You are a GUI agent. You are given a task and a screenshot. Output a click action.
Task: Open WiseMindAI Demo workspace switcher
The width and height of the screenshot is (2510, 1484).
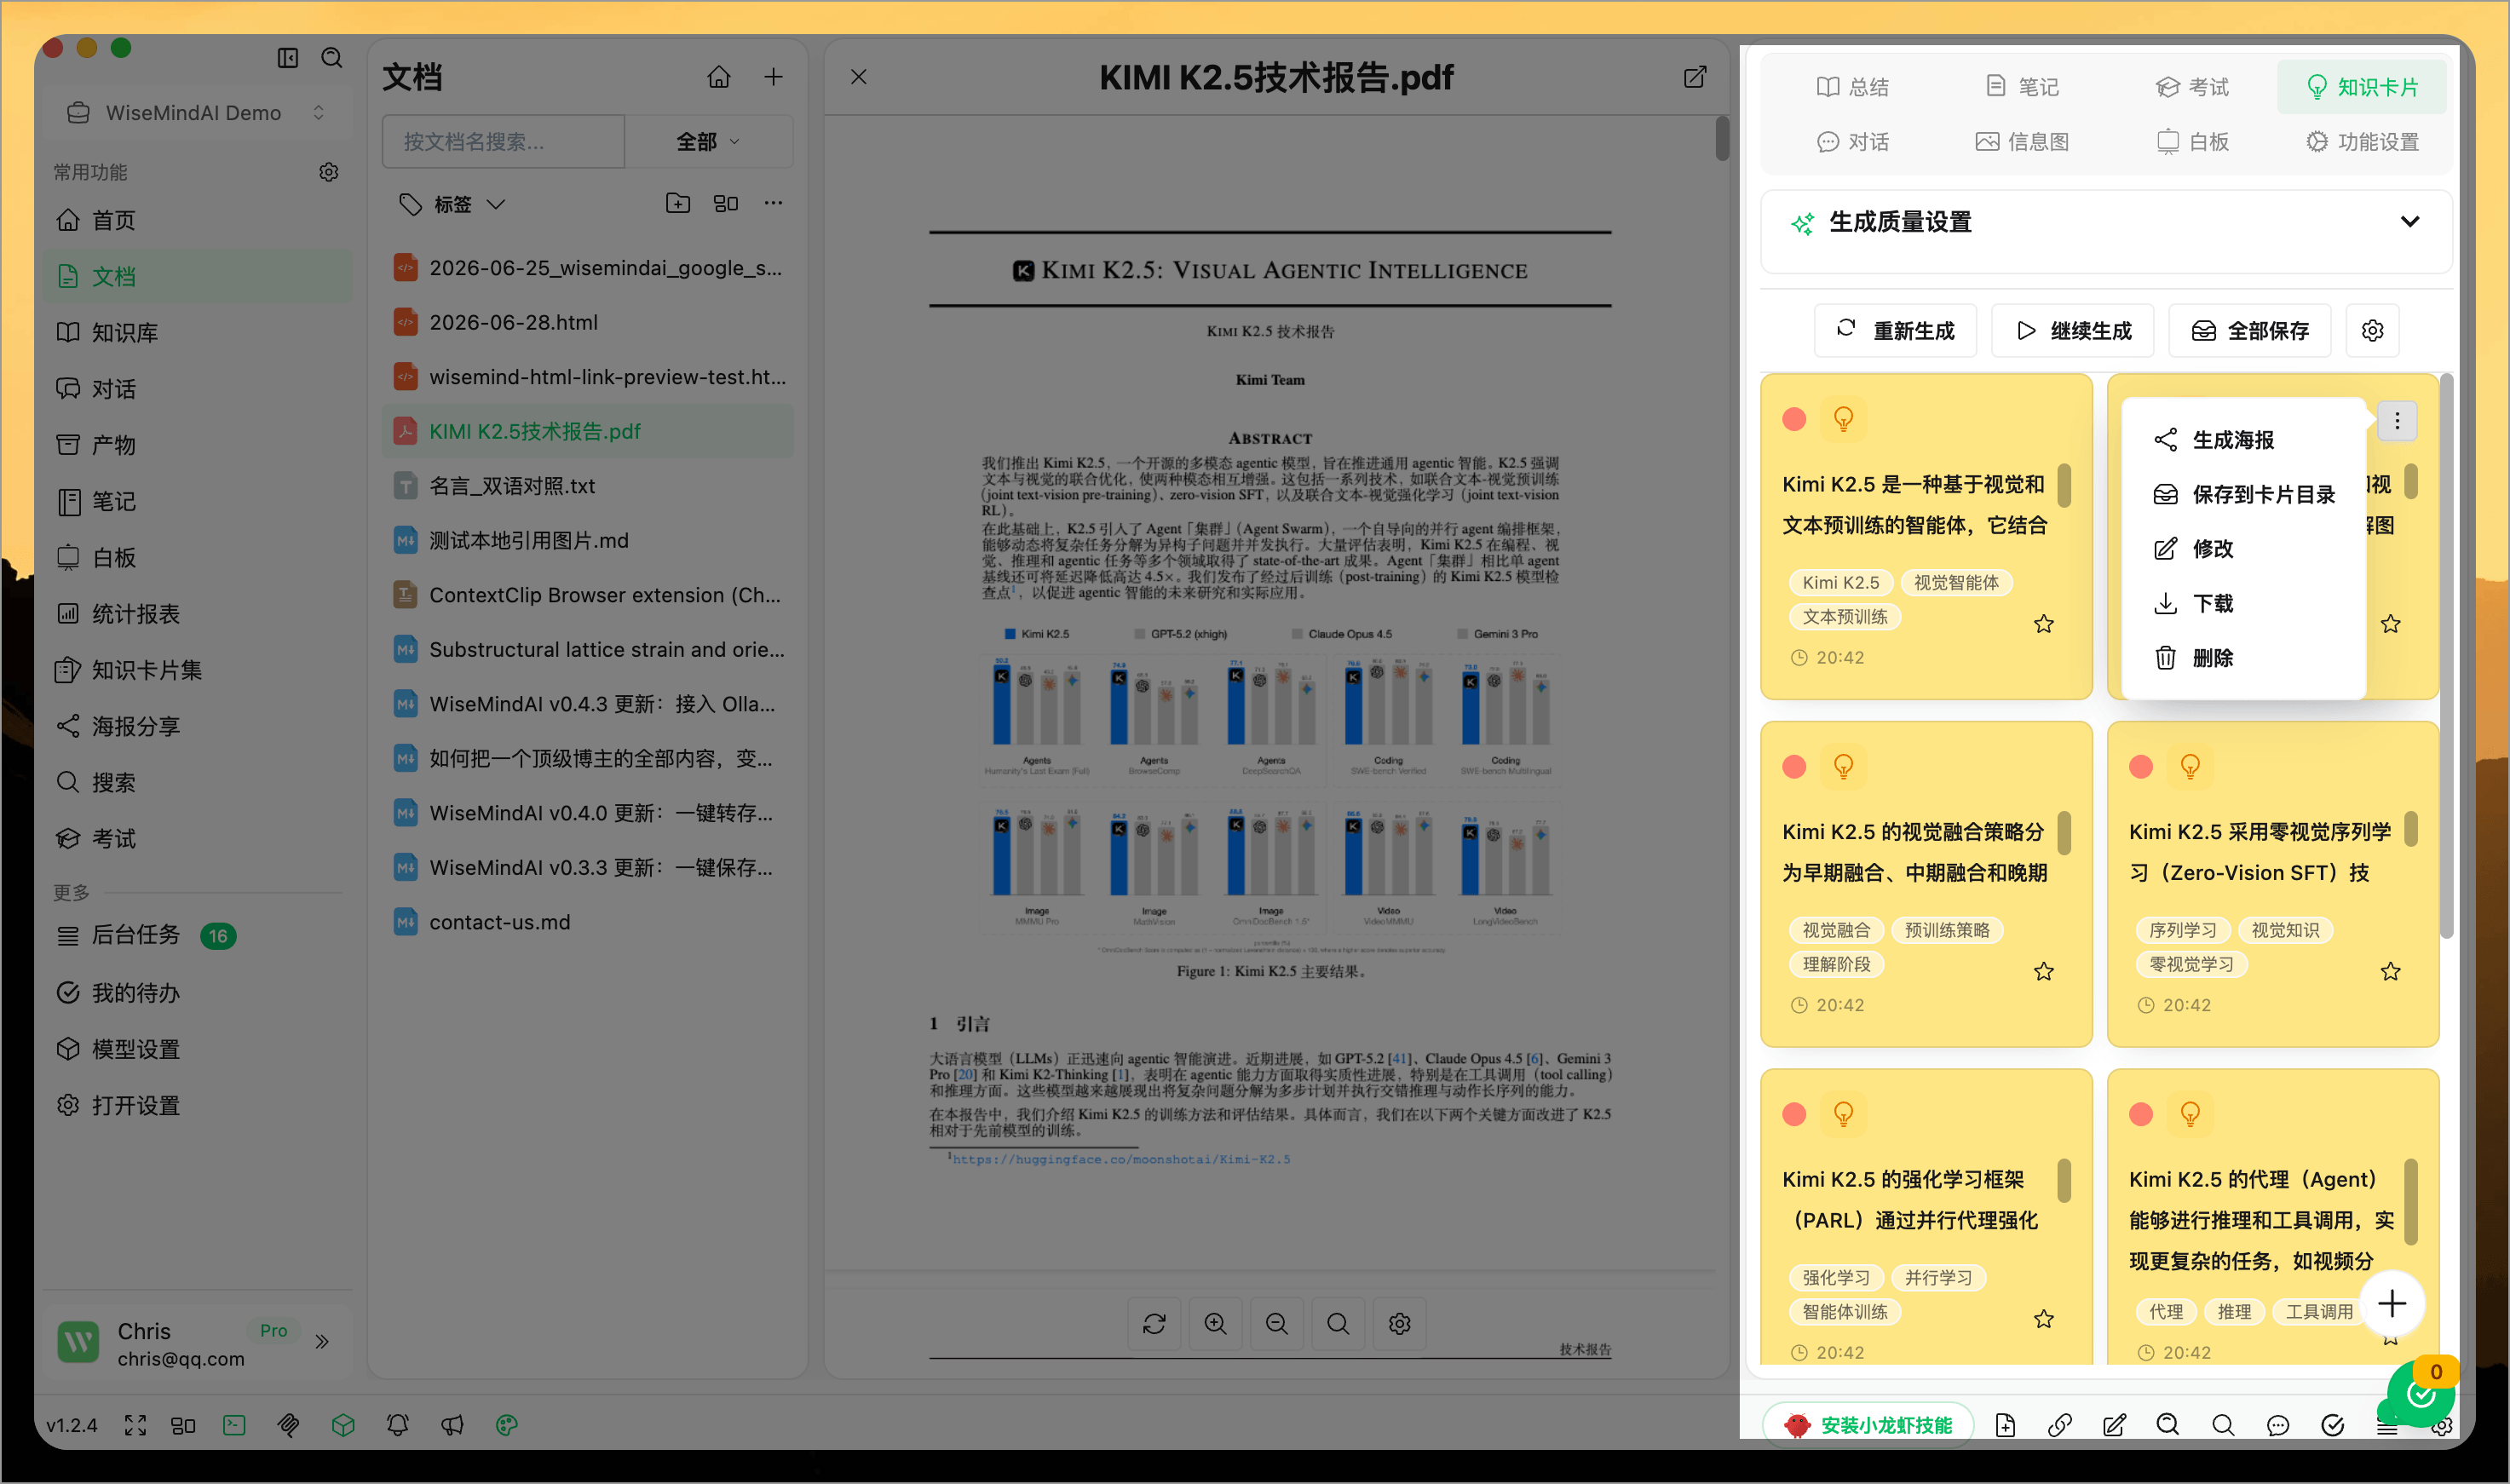coord(196,113)
